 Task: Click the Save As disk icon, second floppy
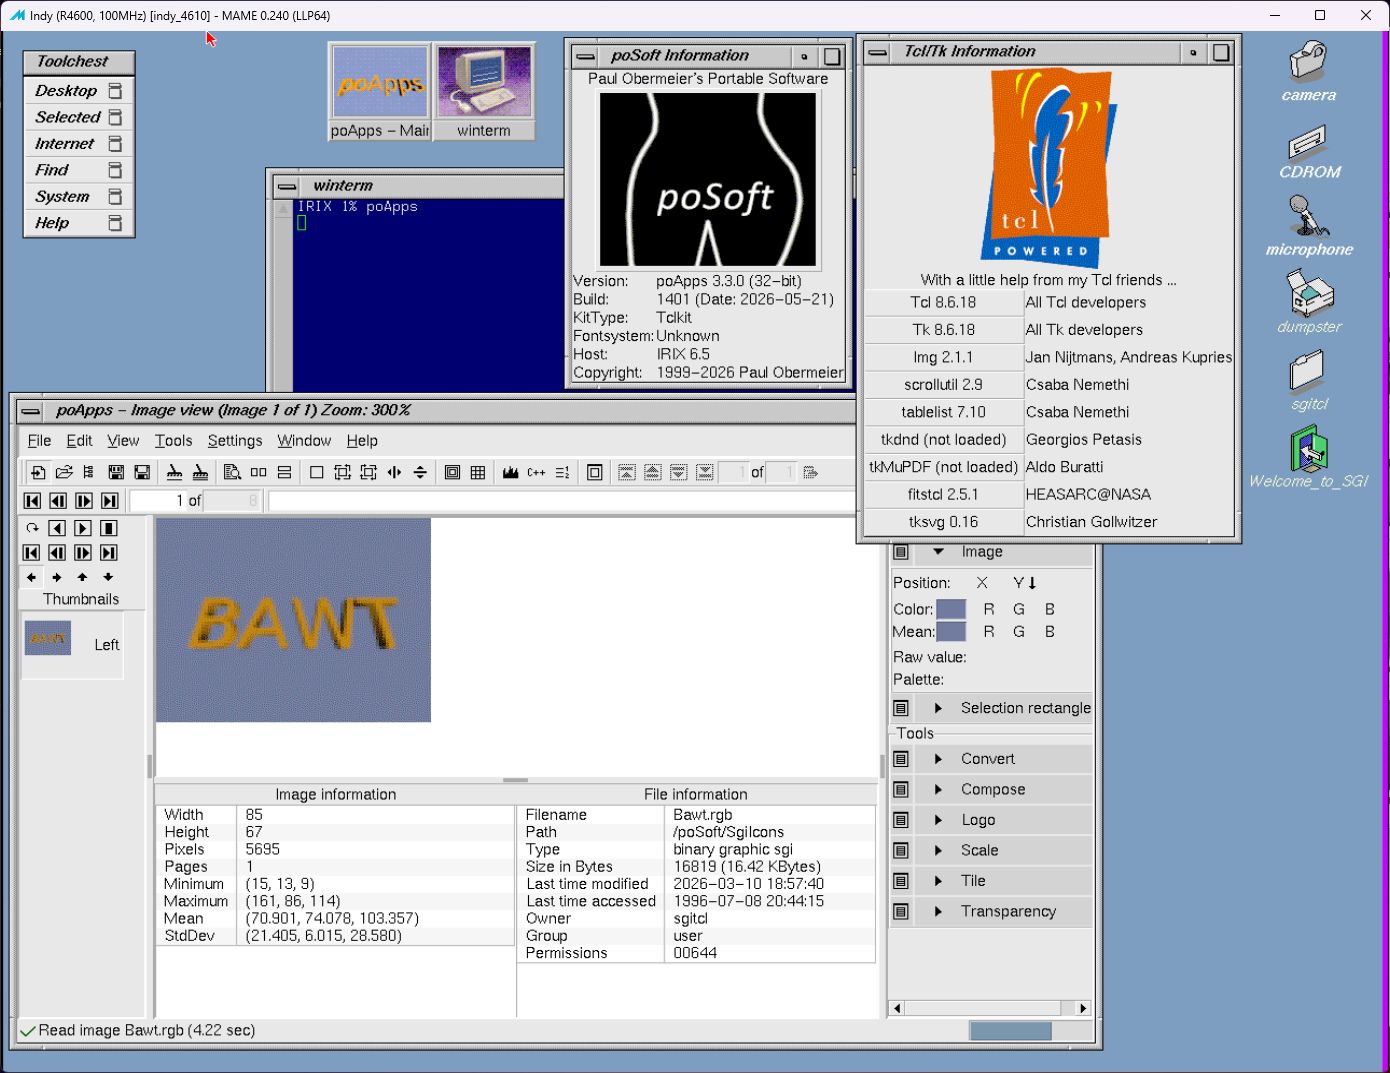[142, 472]
